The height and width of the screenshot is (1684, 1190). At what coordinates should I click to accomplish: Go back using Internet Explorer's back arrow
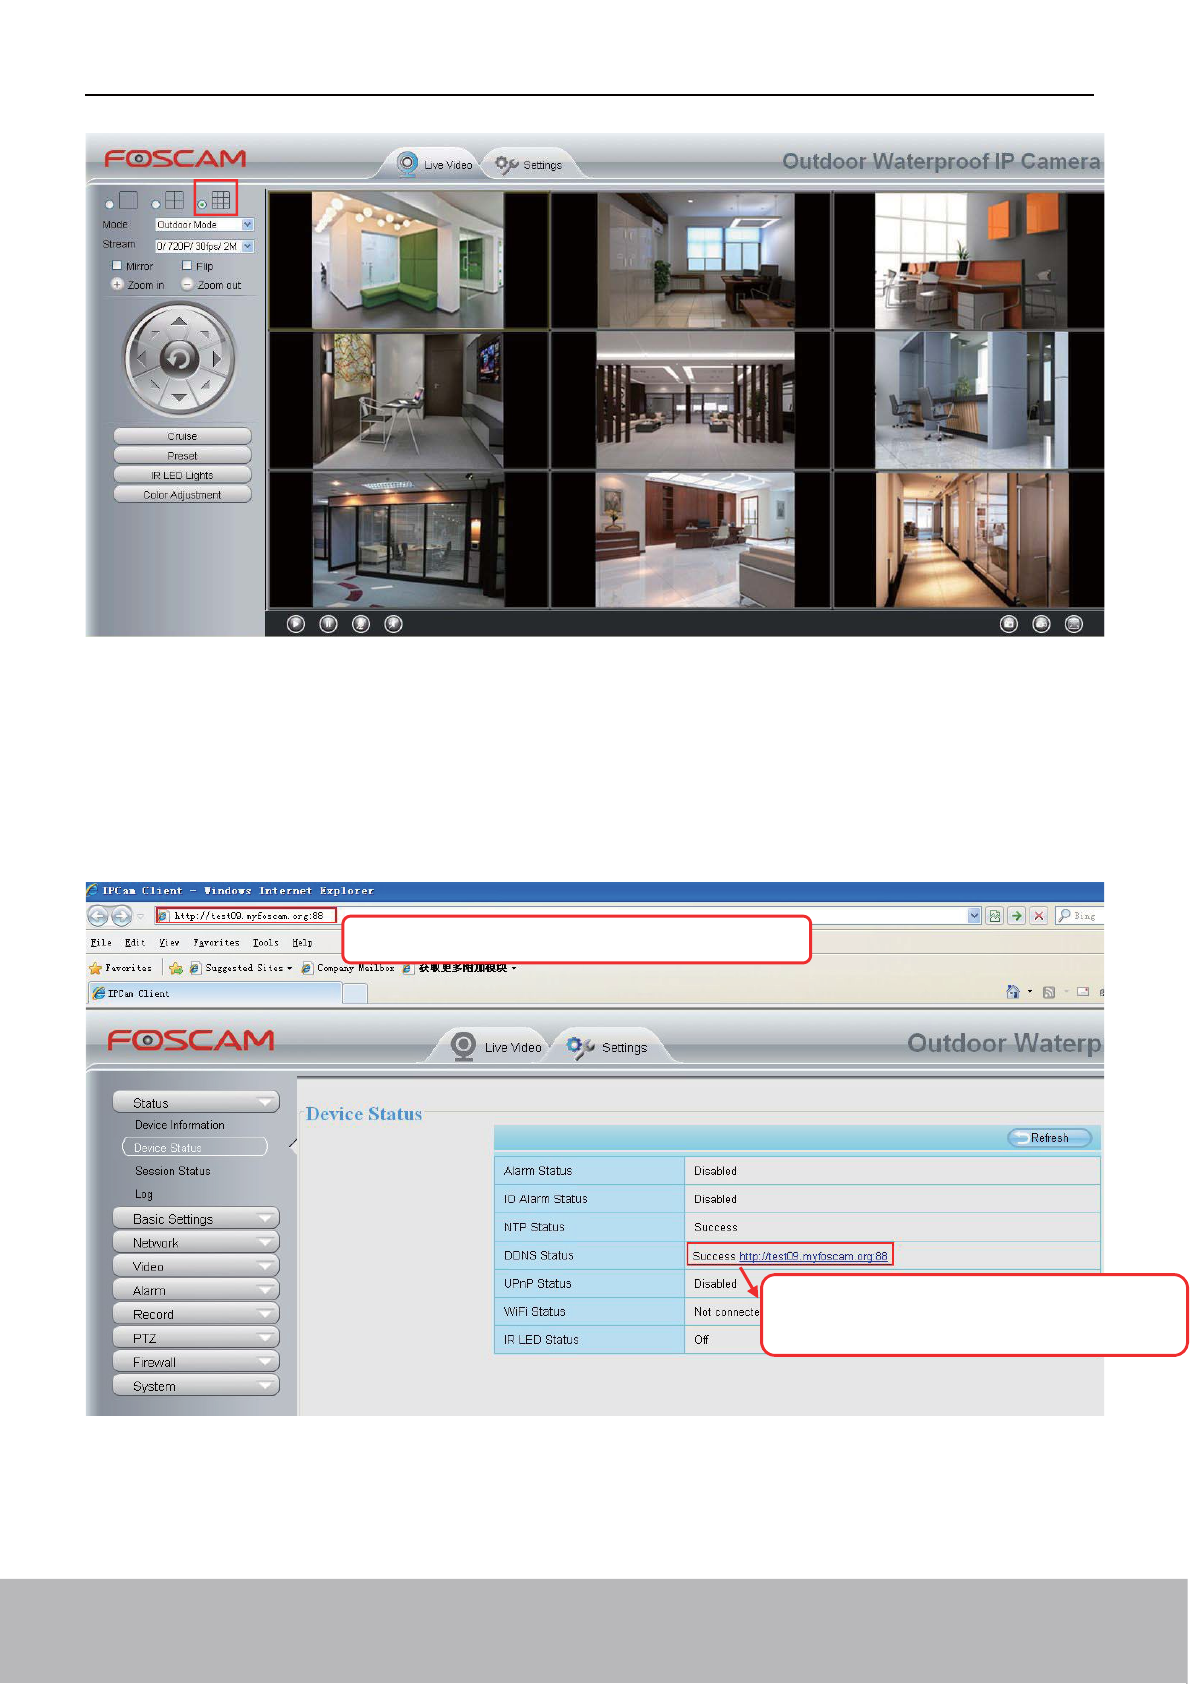(98, 915)
